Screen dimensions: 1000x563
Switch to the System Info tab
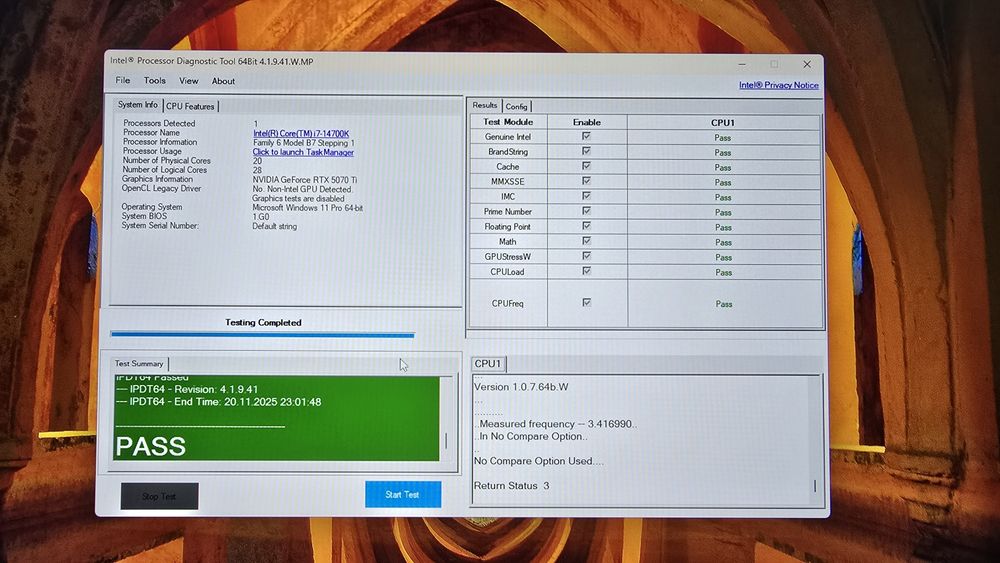coord(138,105)
